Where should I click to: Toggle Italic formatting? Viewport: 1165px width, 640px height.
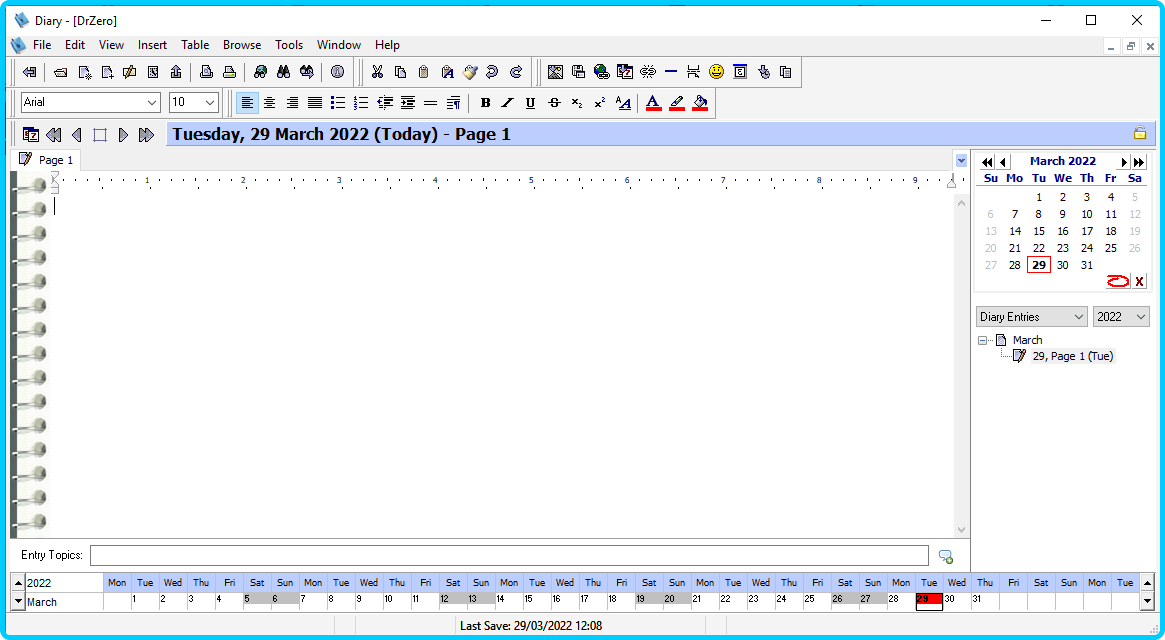[x=507, y=103]
